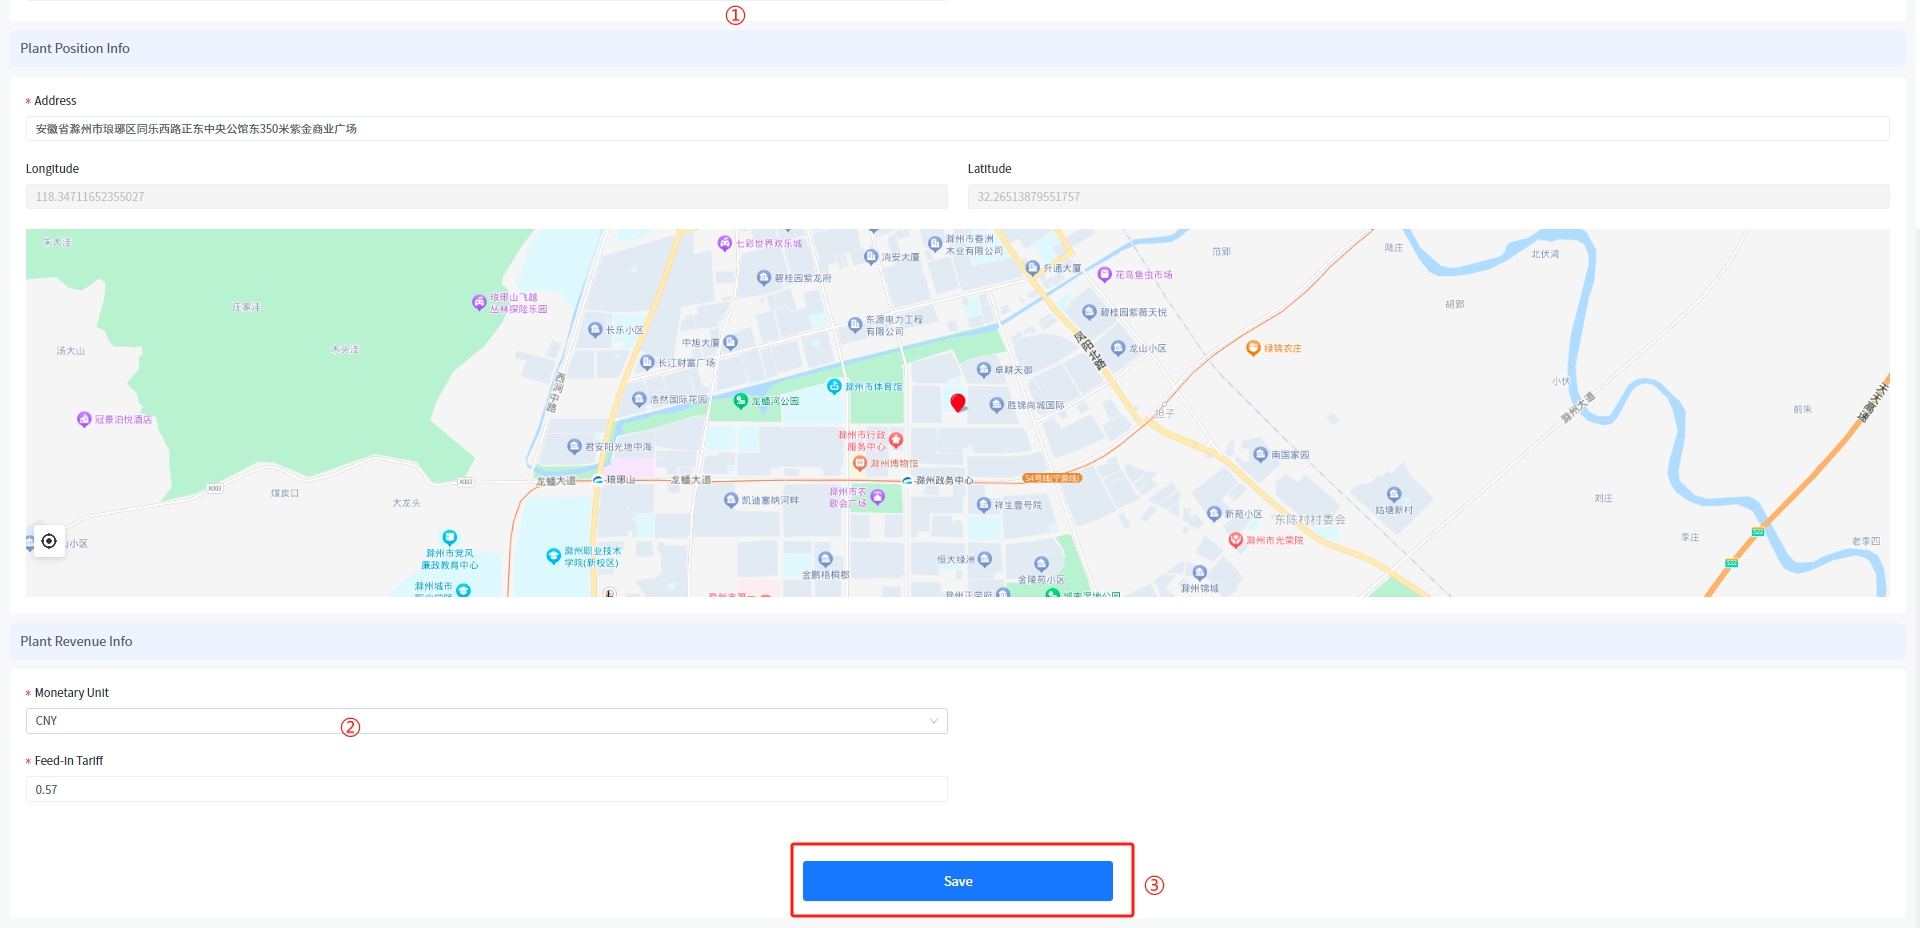
Task: Click the 滁州政务中心 metro station icon
Action: 907,481
